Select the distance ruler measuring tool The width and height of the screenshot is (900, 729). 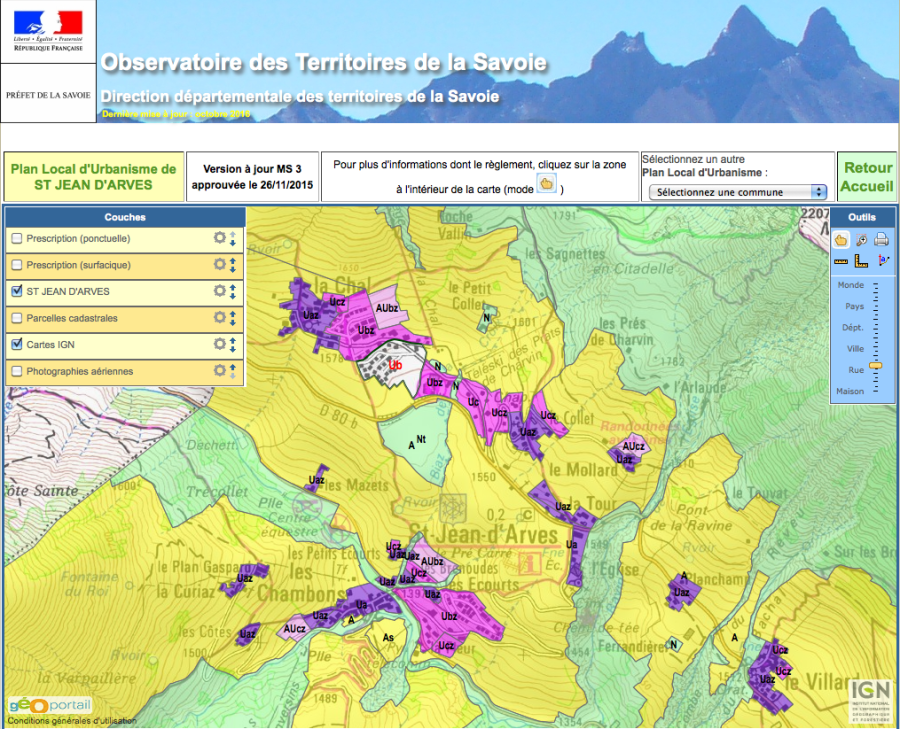pyautogui.click(x=842, y=261)
